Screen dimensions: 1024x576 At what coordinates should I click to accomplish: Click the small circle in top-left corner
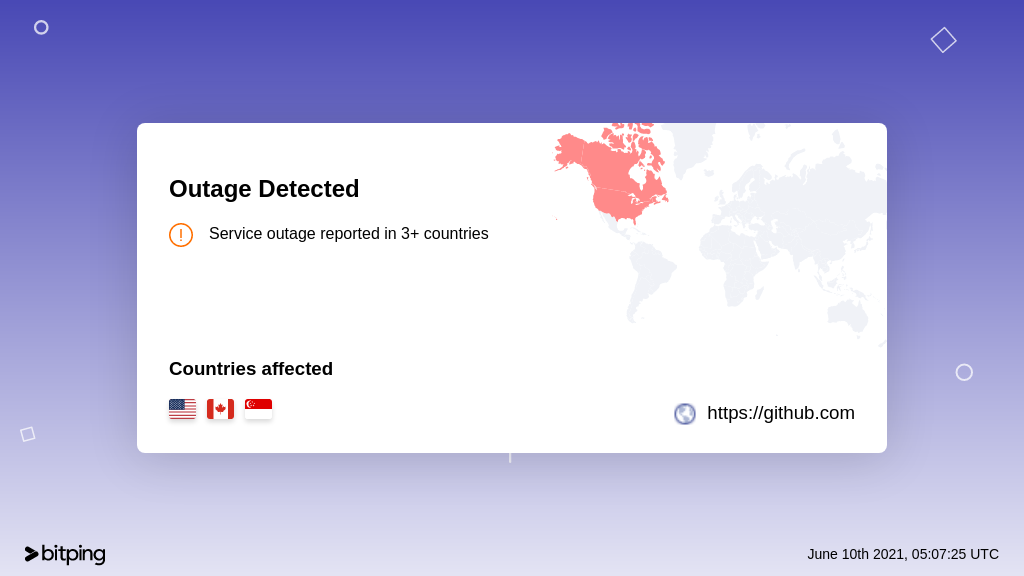click(x=41, y=27)
